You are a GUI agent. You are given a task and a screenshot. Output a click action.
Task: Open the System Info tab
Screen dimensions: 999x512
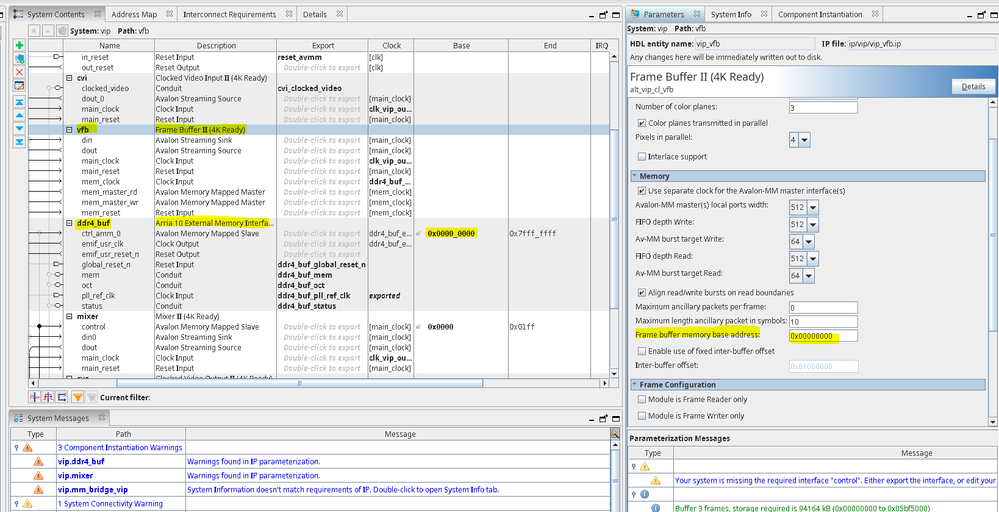point(731,15)
